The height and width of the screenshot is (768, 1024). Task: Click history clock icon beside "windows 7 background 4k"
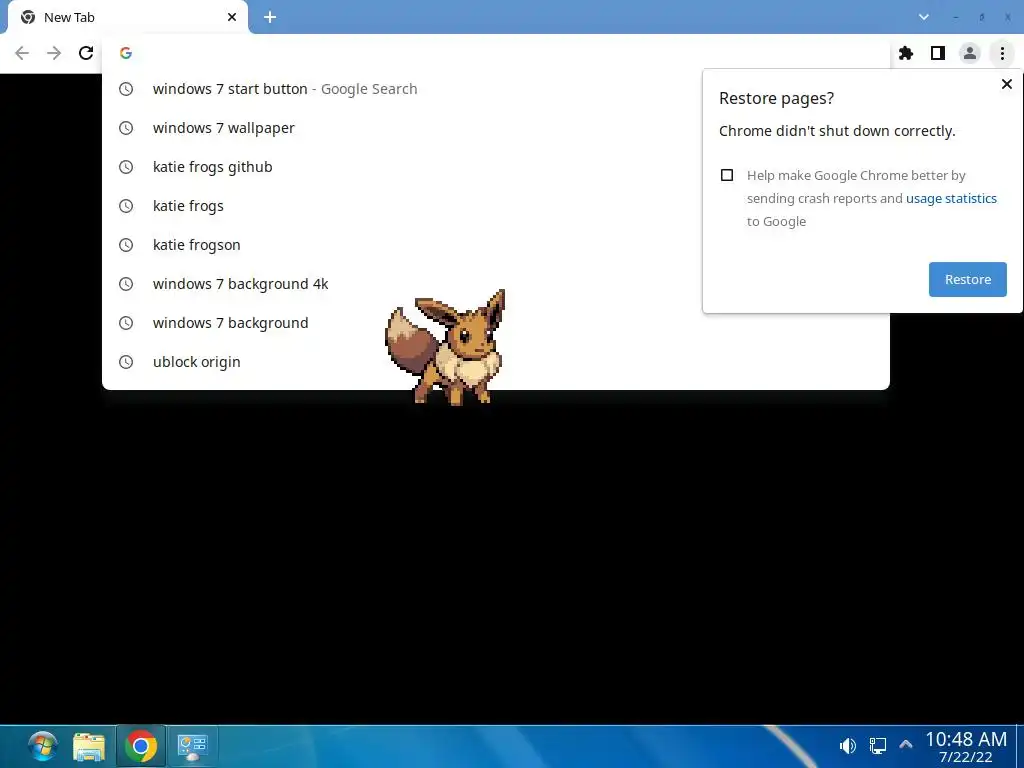pyautogui.click(x=126, y=284)
